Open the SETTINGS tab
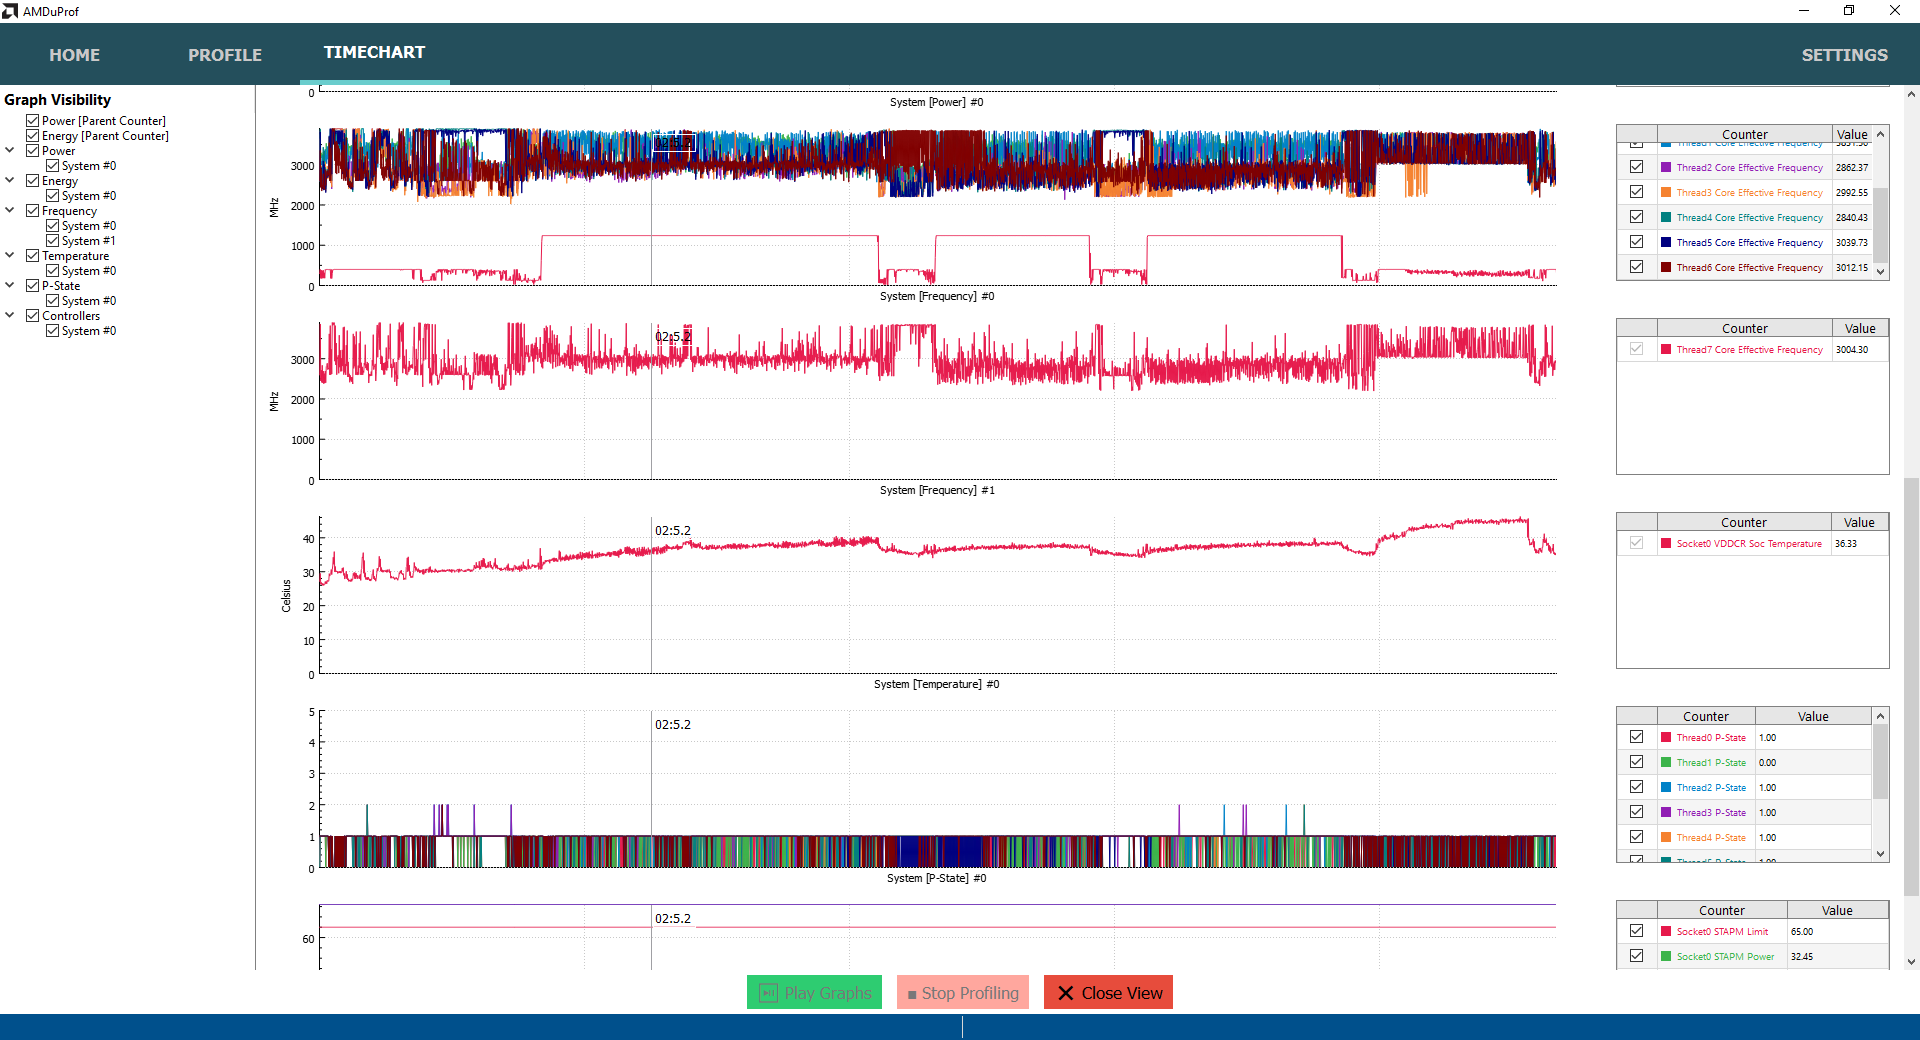The width and height of the screenshot is (1920, 1040). 1844,55
